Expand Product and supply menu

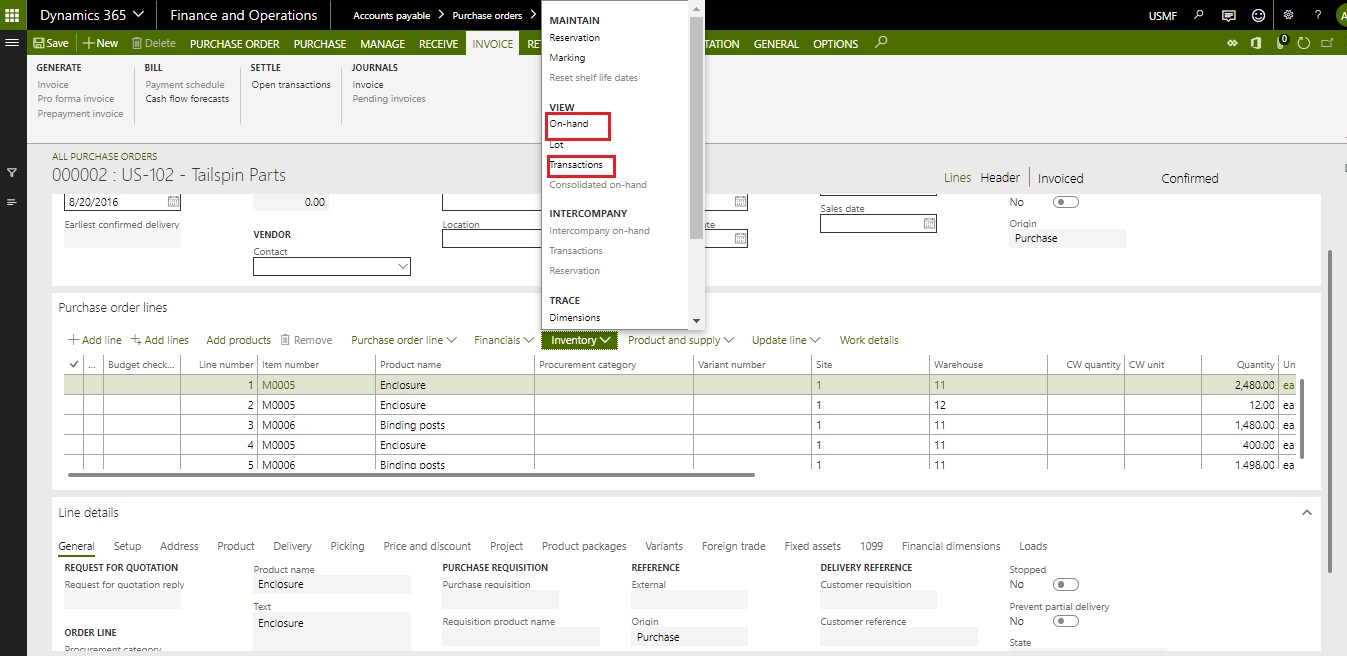[x=681, y=340]
